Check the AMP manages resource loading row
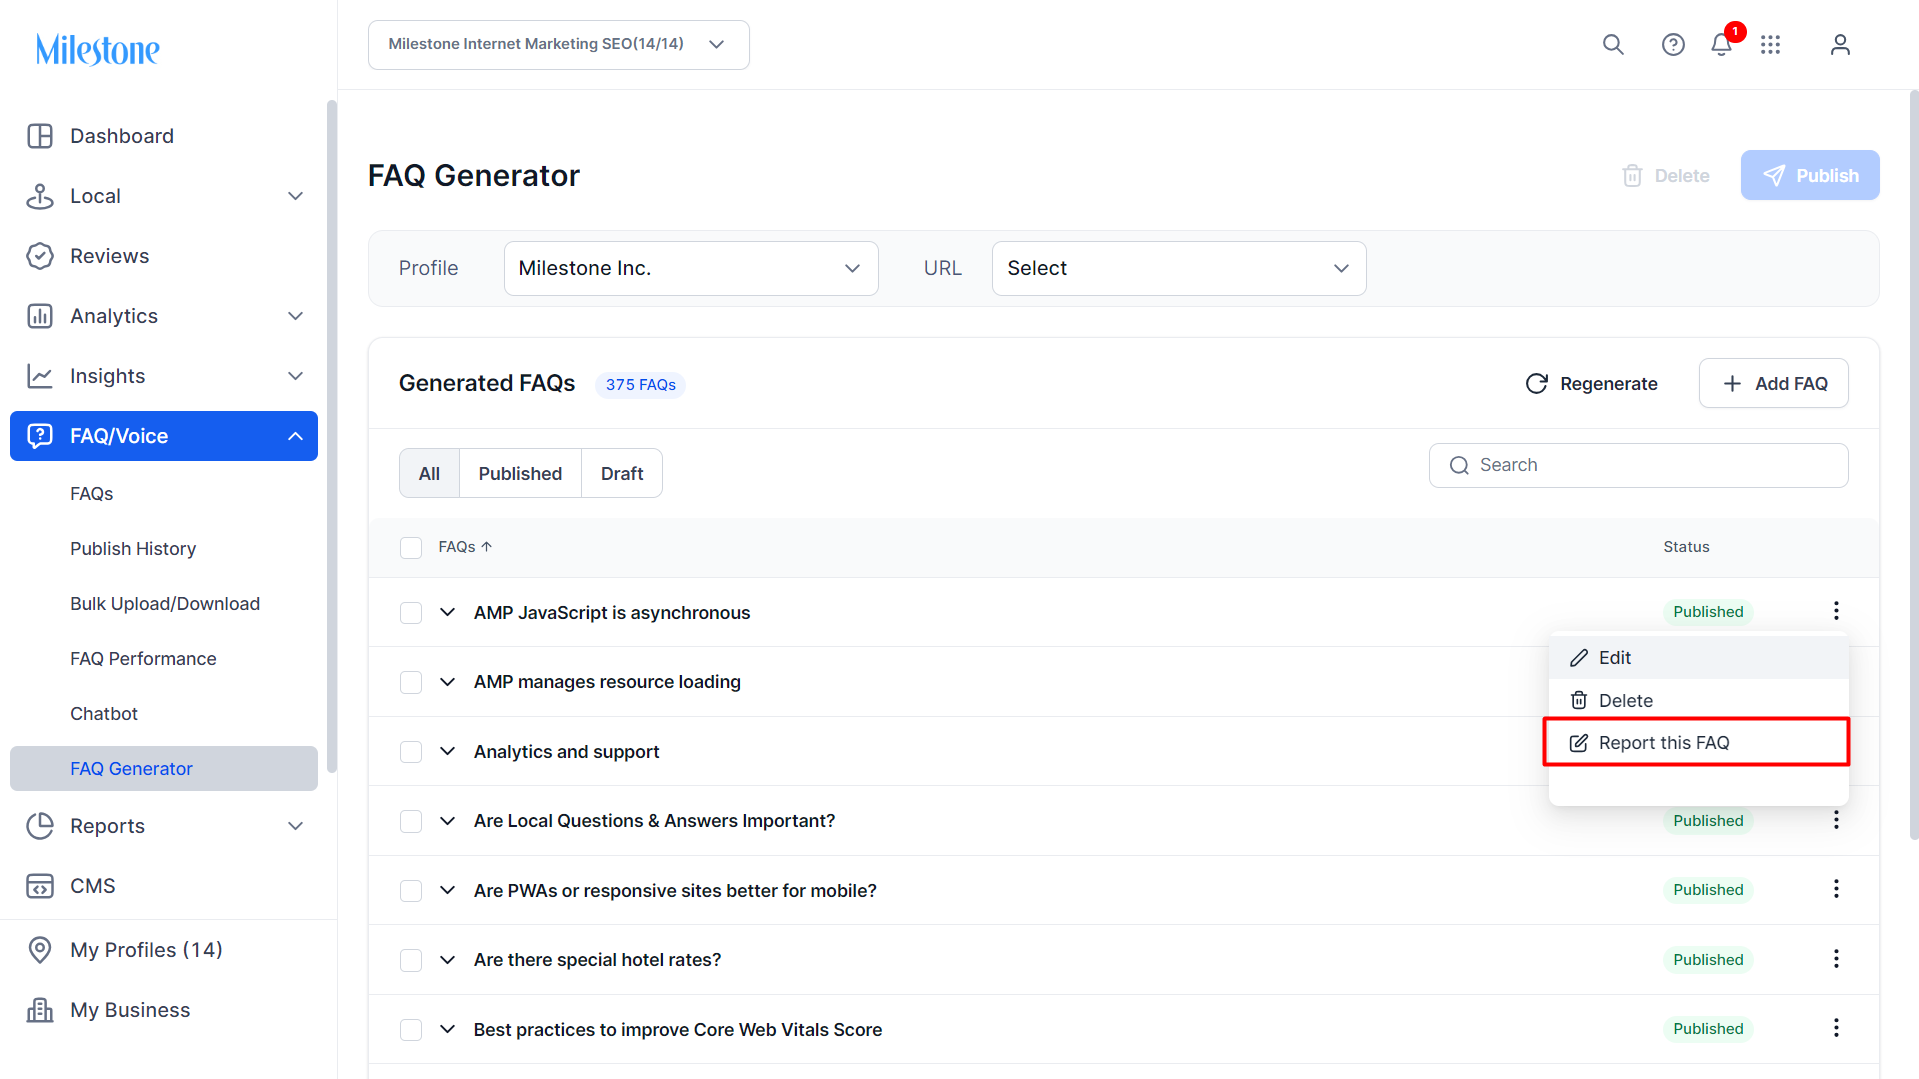The image size is (1919, 1079). click(411, 682)
